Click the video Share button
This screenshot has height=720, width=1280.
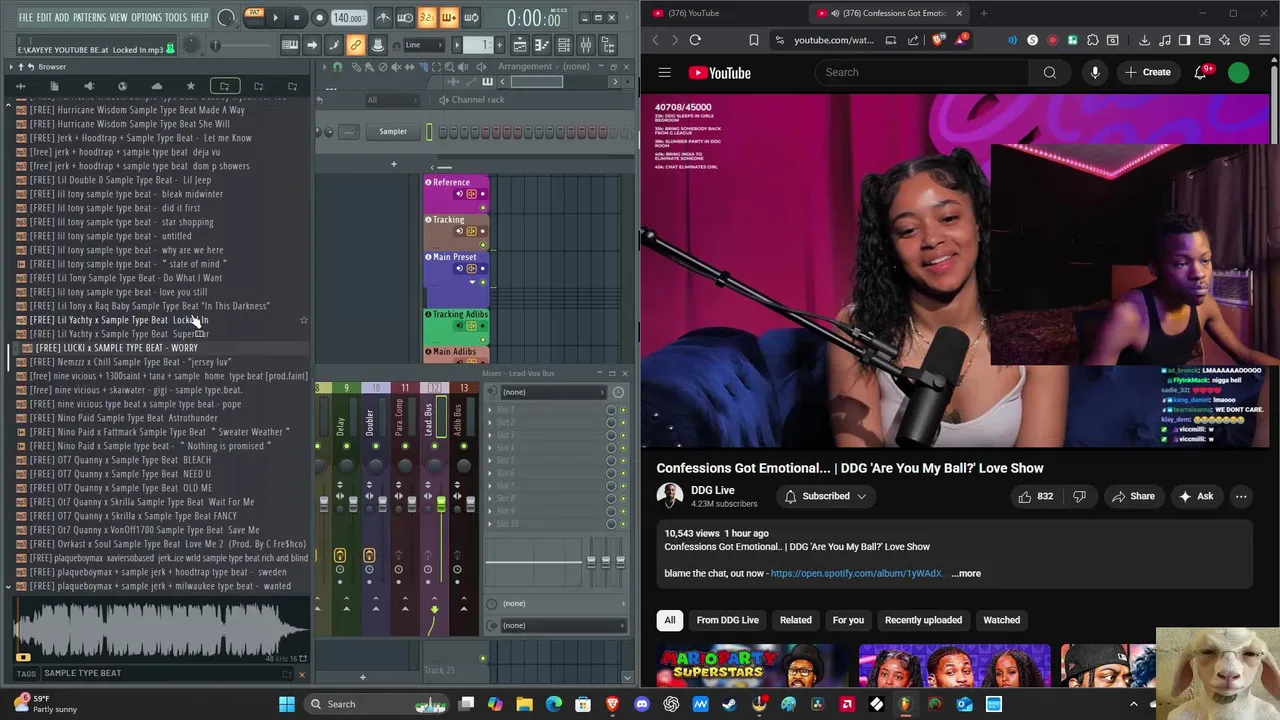point(1132,496)
